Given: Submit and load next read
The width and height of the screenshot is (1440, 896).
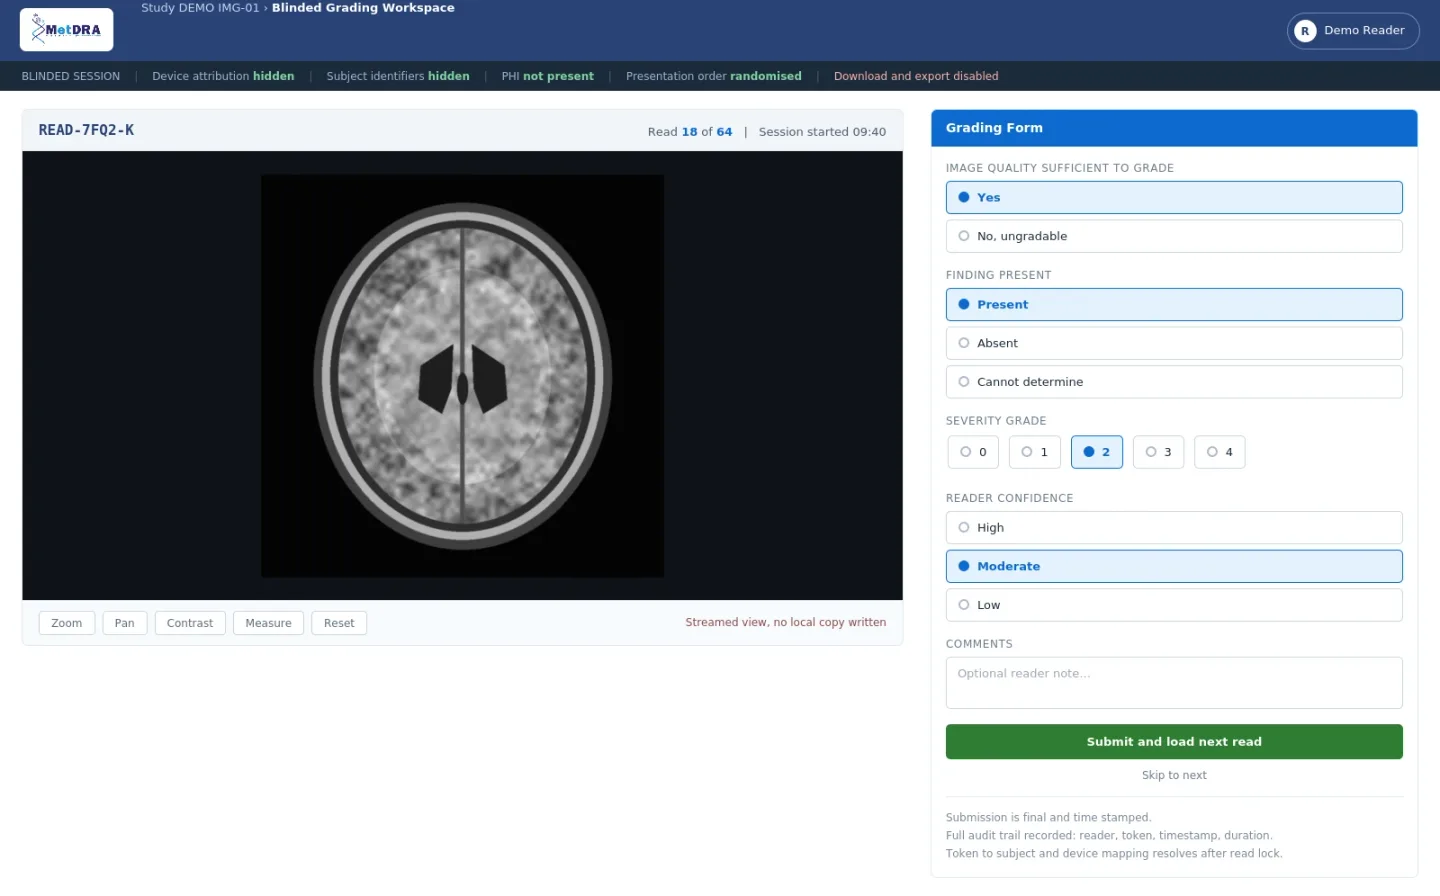Looking at the screenshot, I should (1174, 742).
